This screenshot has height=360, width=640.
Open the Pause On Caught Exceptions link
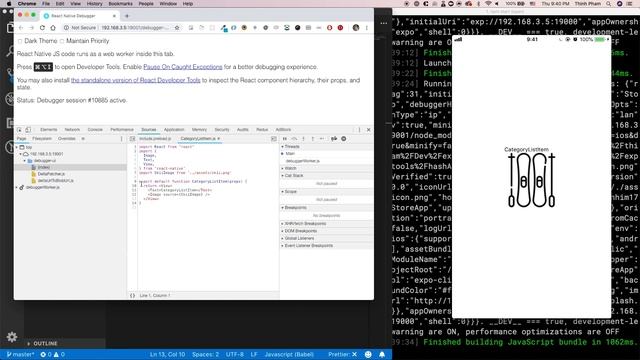click(x=183, y=67)
